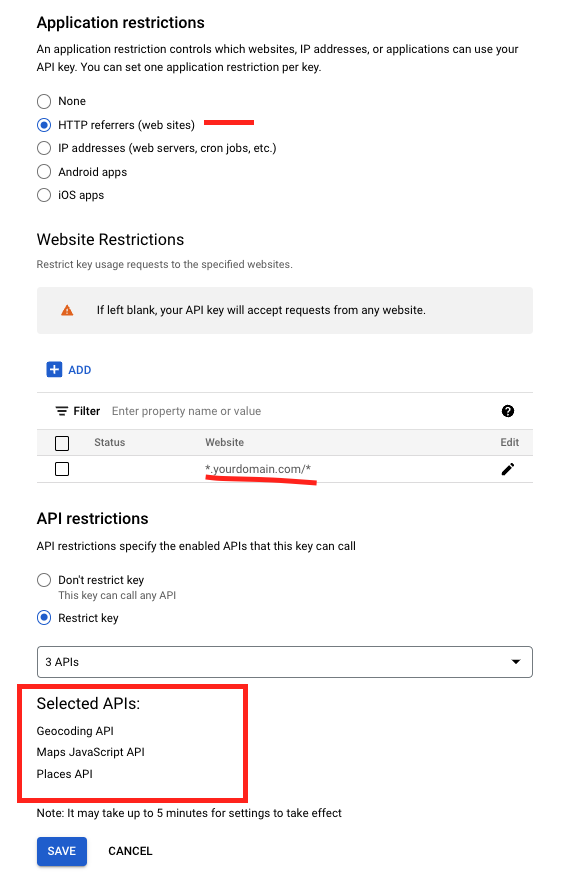Select iOS apps restriction
The height and width of the screenshot is (875, 569).
44,195
